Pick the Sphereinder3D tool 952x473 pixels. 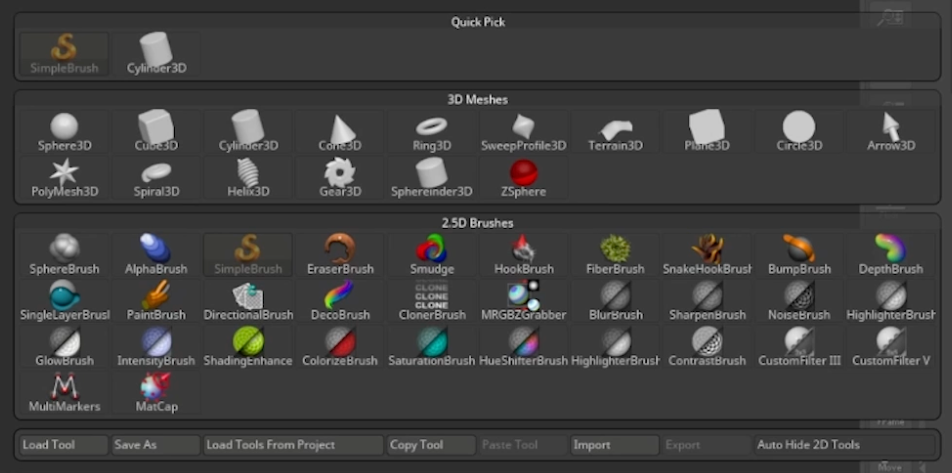432,178
